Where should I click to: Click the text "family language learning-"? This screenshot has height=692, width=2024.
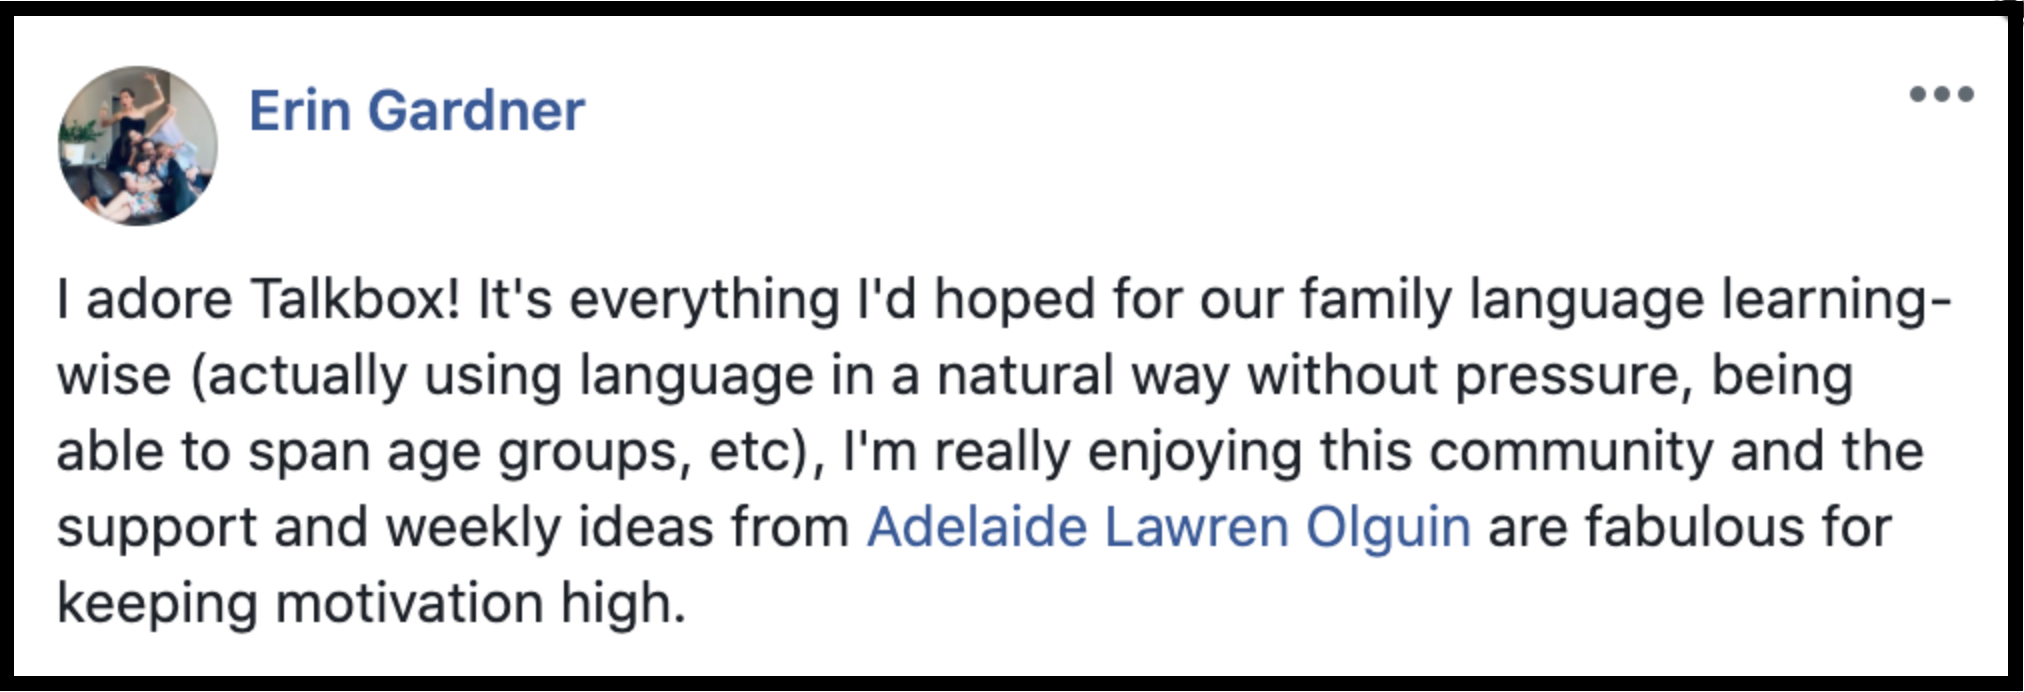click(x=1627, y=301)
